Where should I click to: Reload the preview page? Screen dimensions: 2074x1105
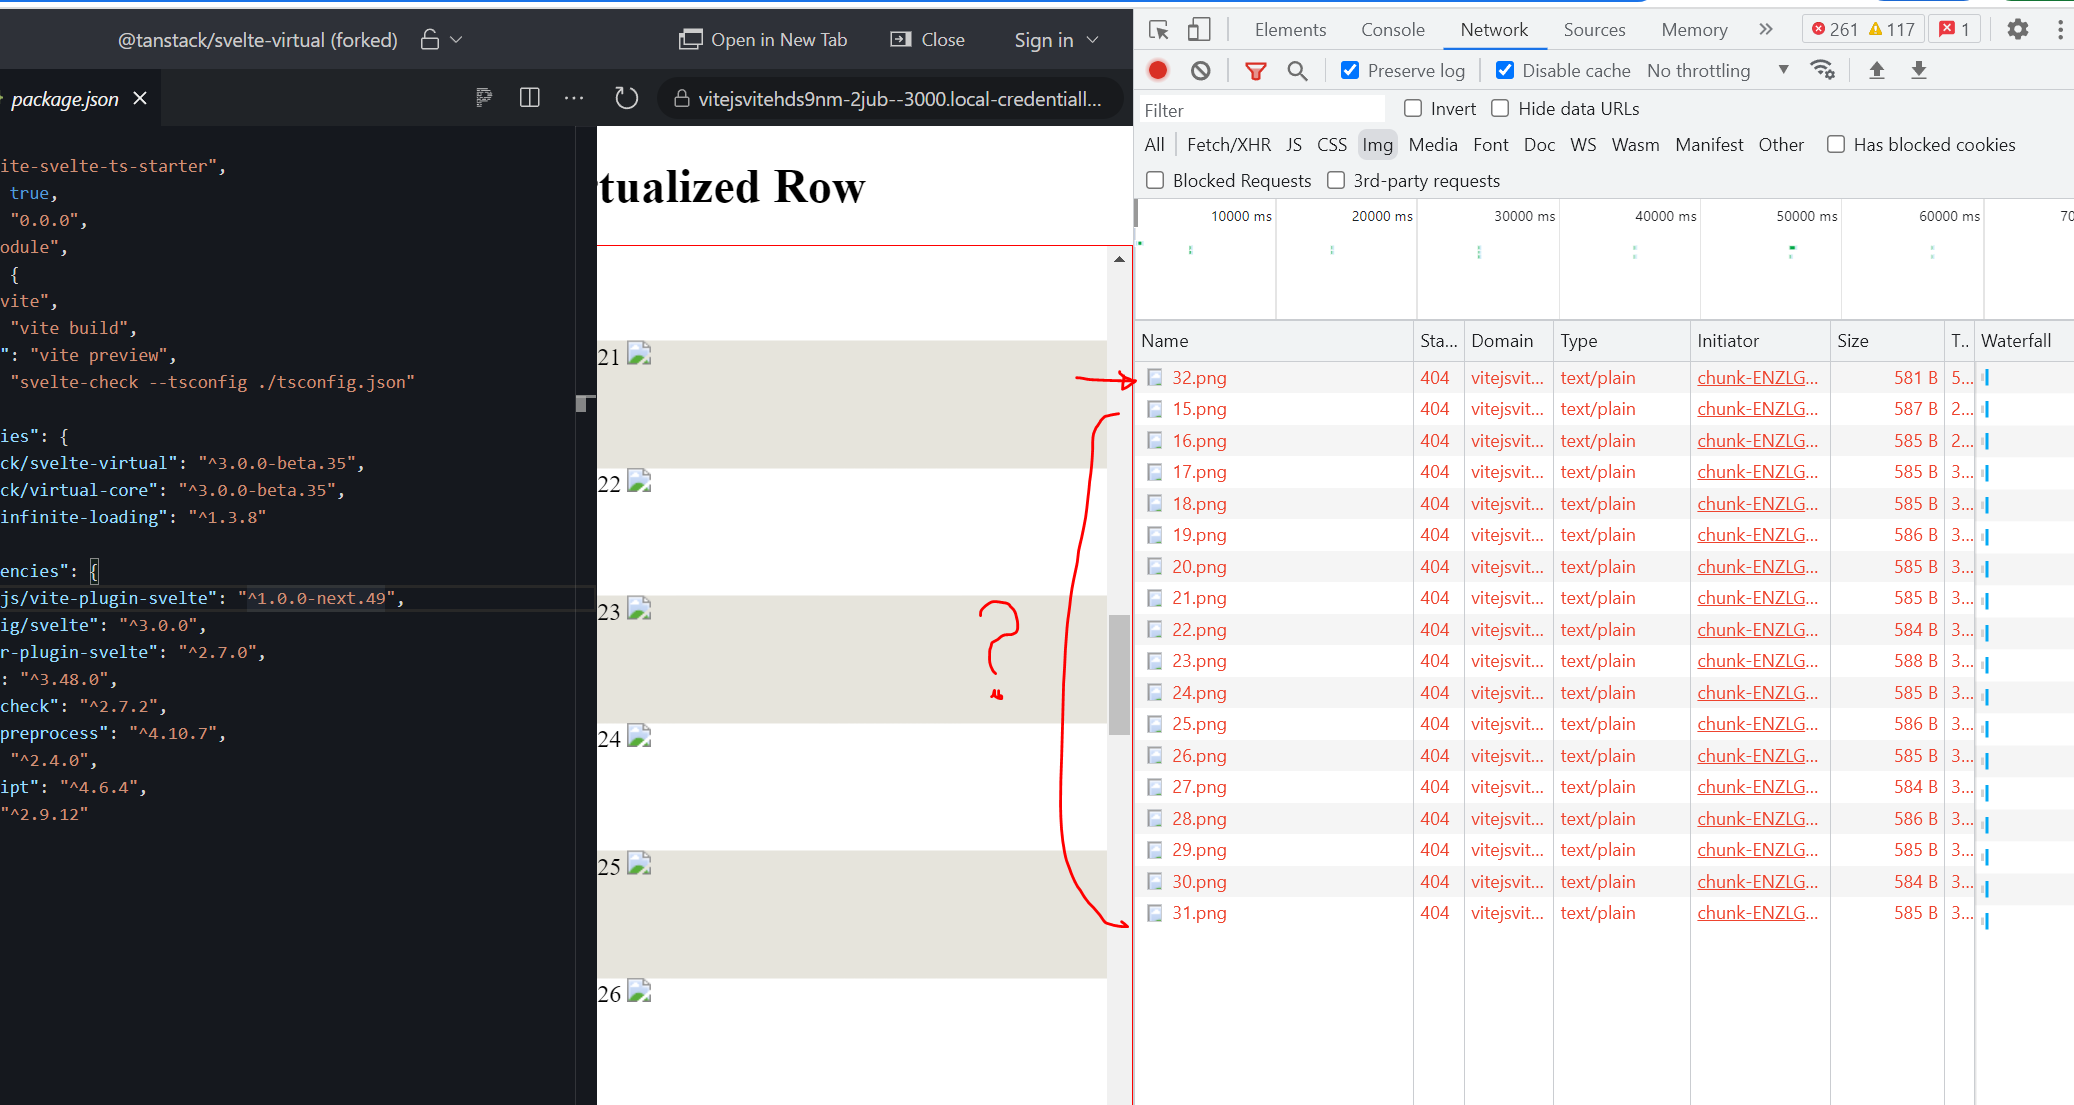[x=626, y=98]
